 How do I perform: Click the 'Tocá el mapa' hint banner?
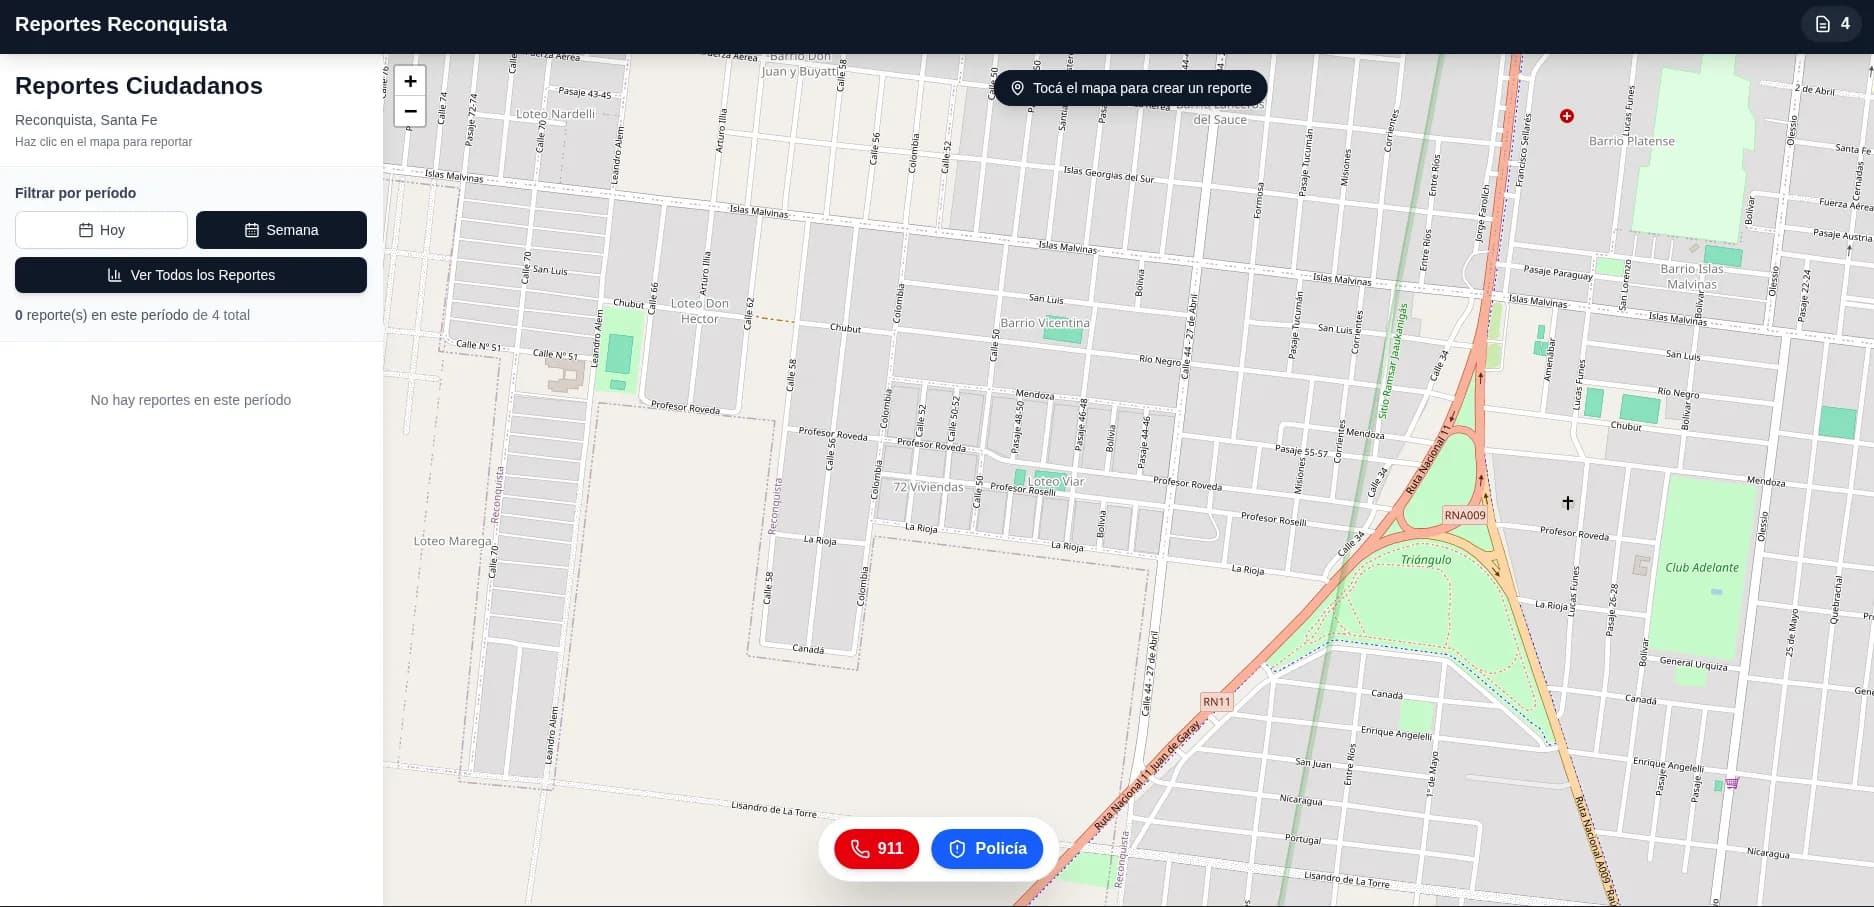1130,88
